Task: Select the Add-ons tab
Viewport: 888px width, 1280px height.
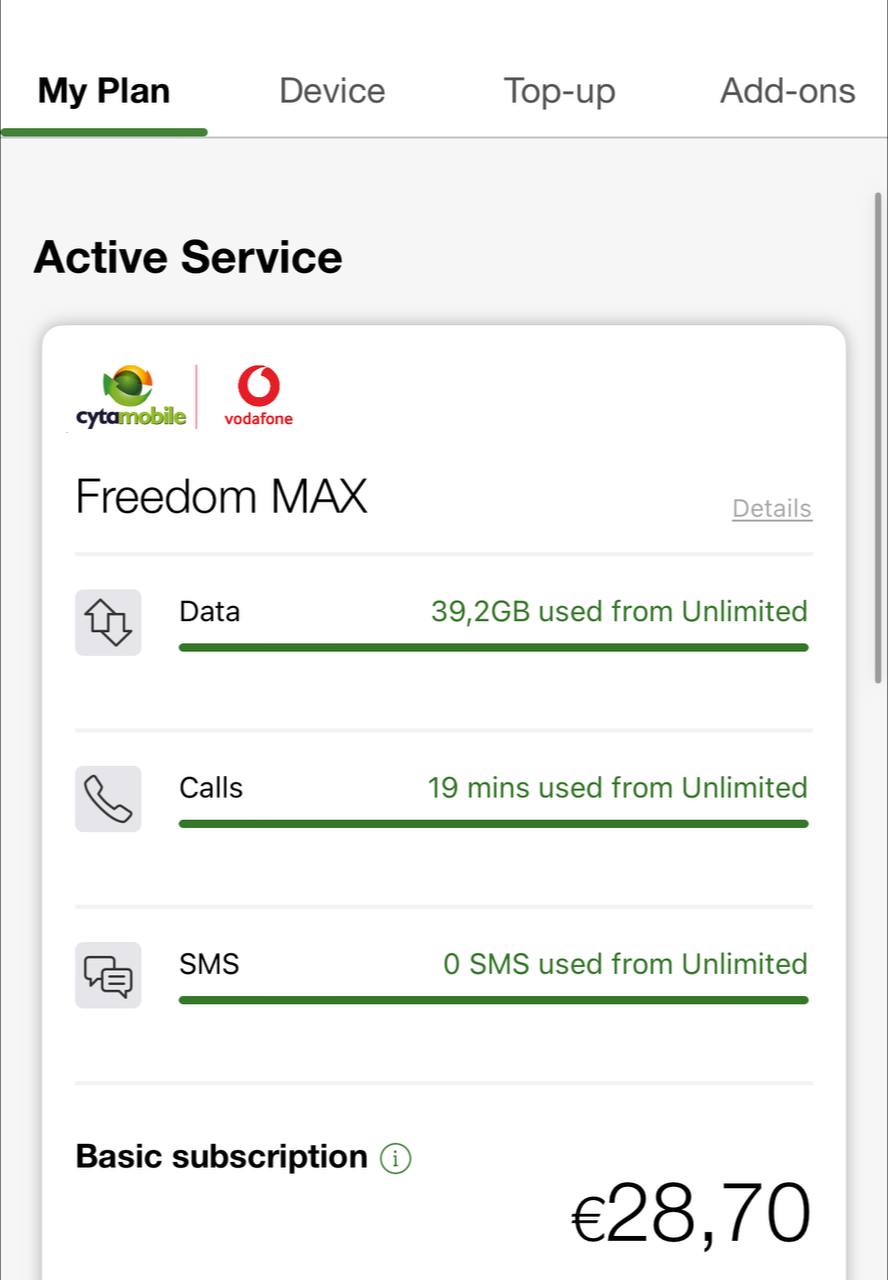Action: click(x=788, y=91)
